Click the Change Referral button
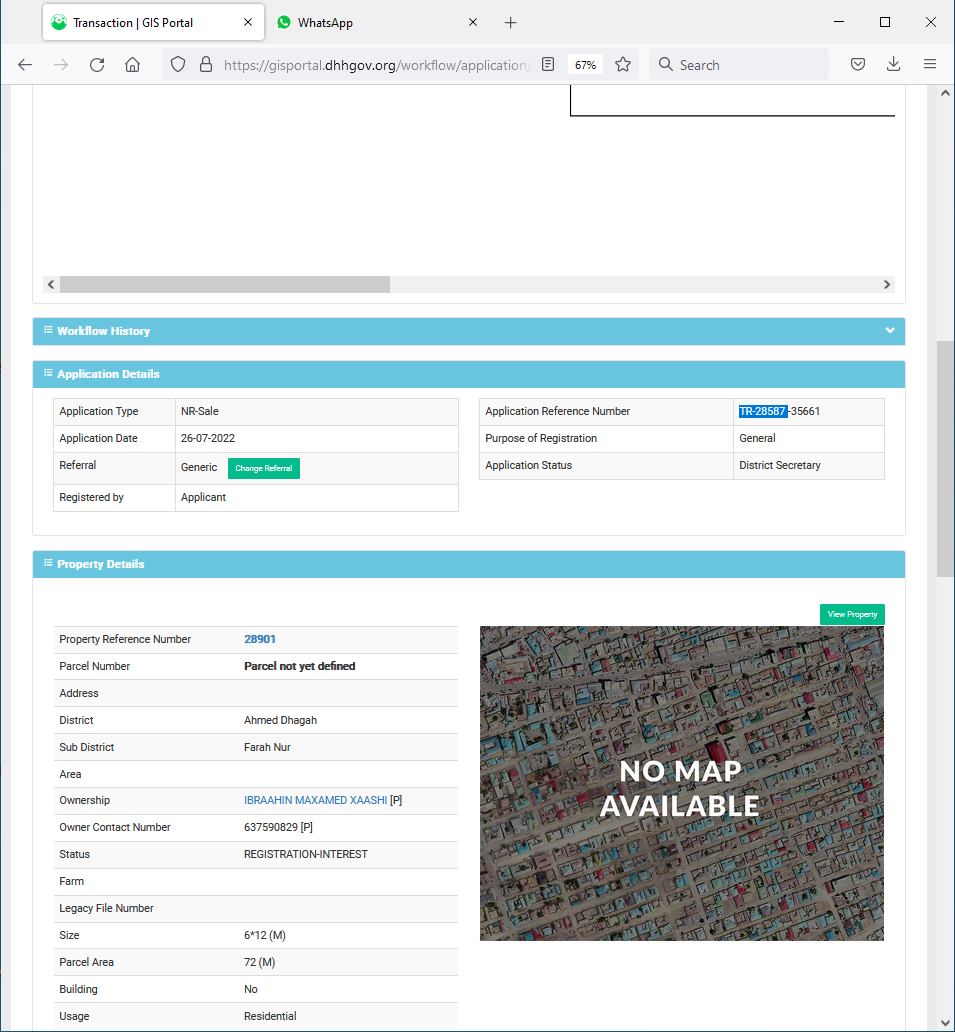 click(x=263, y=468)
